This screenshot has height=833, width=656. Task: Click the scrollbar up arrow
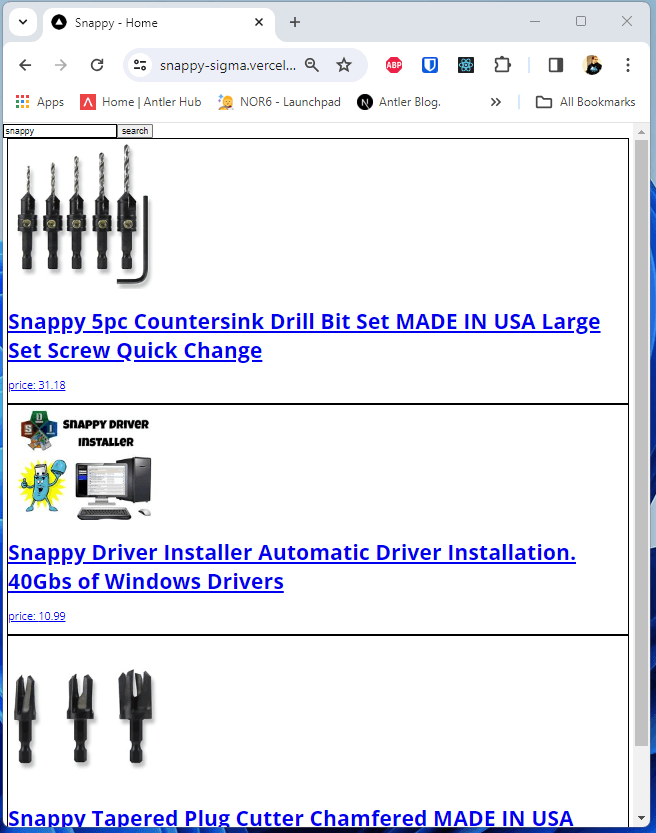click(x=641, y=132)
